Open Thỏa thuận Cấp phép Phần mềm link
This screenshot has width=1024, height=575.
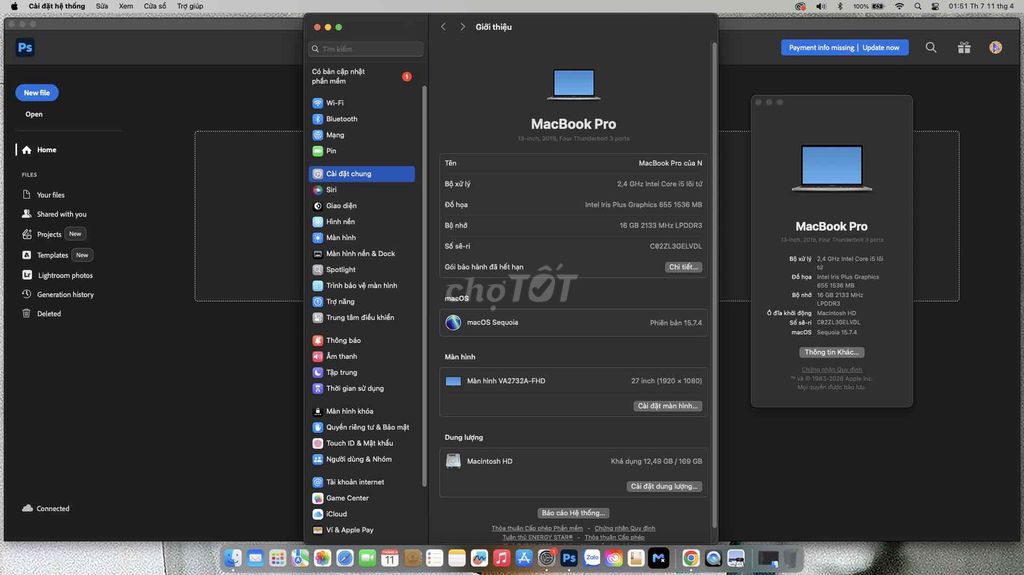pos(537,528)
